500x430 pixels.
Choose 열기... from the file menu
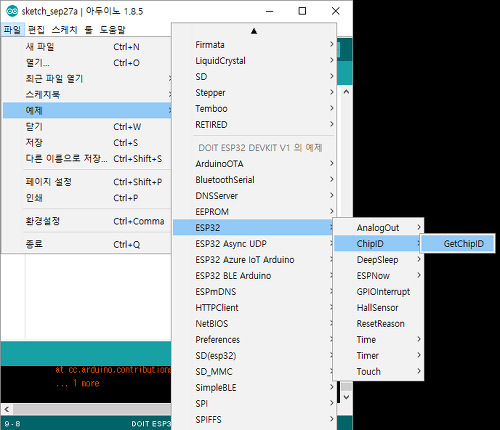[87, 63]
